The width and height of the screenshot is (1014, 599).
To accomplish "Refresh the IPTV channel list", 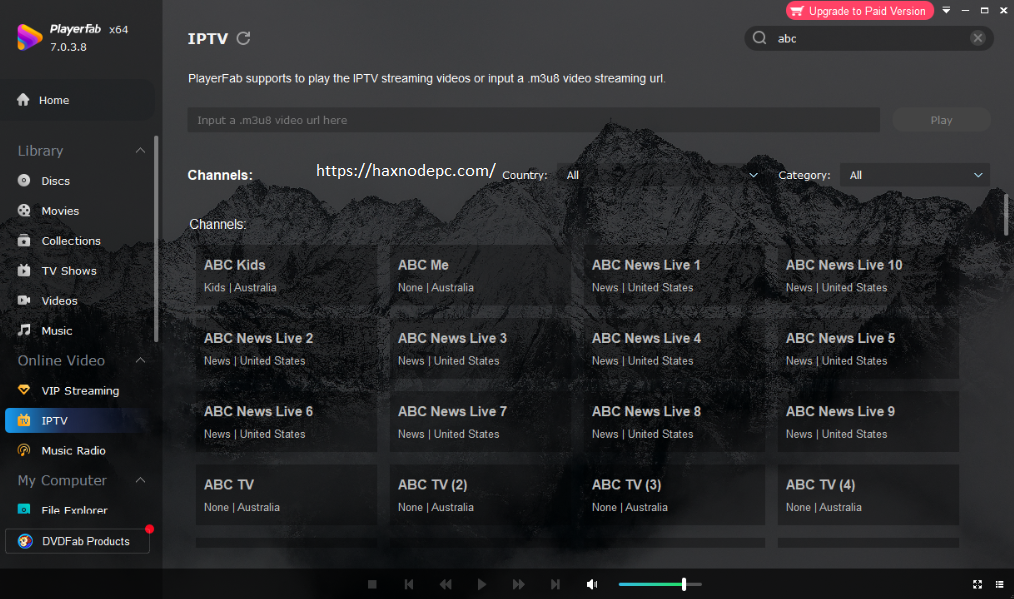I will [x=243, y=38].
